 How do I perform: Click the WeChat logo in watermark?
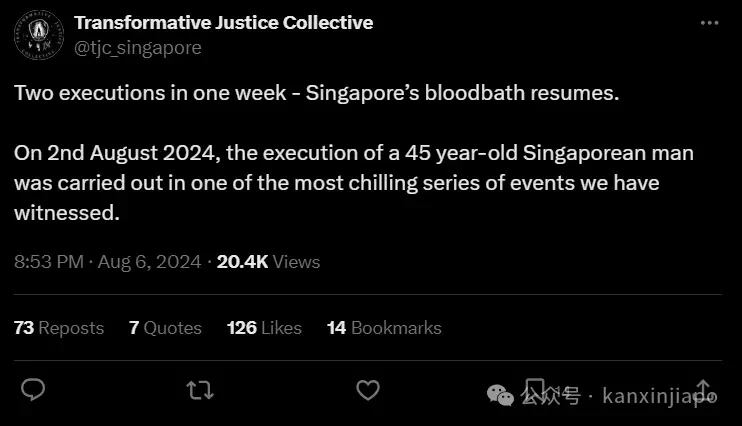(x=500, y=395)
